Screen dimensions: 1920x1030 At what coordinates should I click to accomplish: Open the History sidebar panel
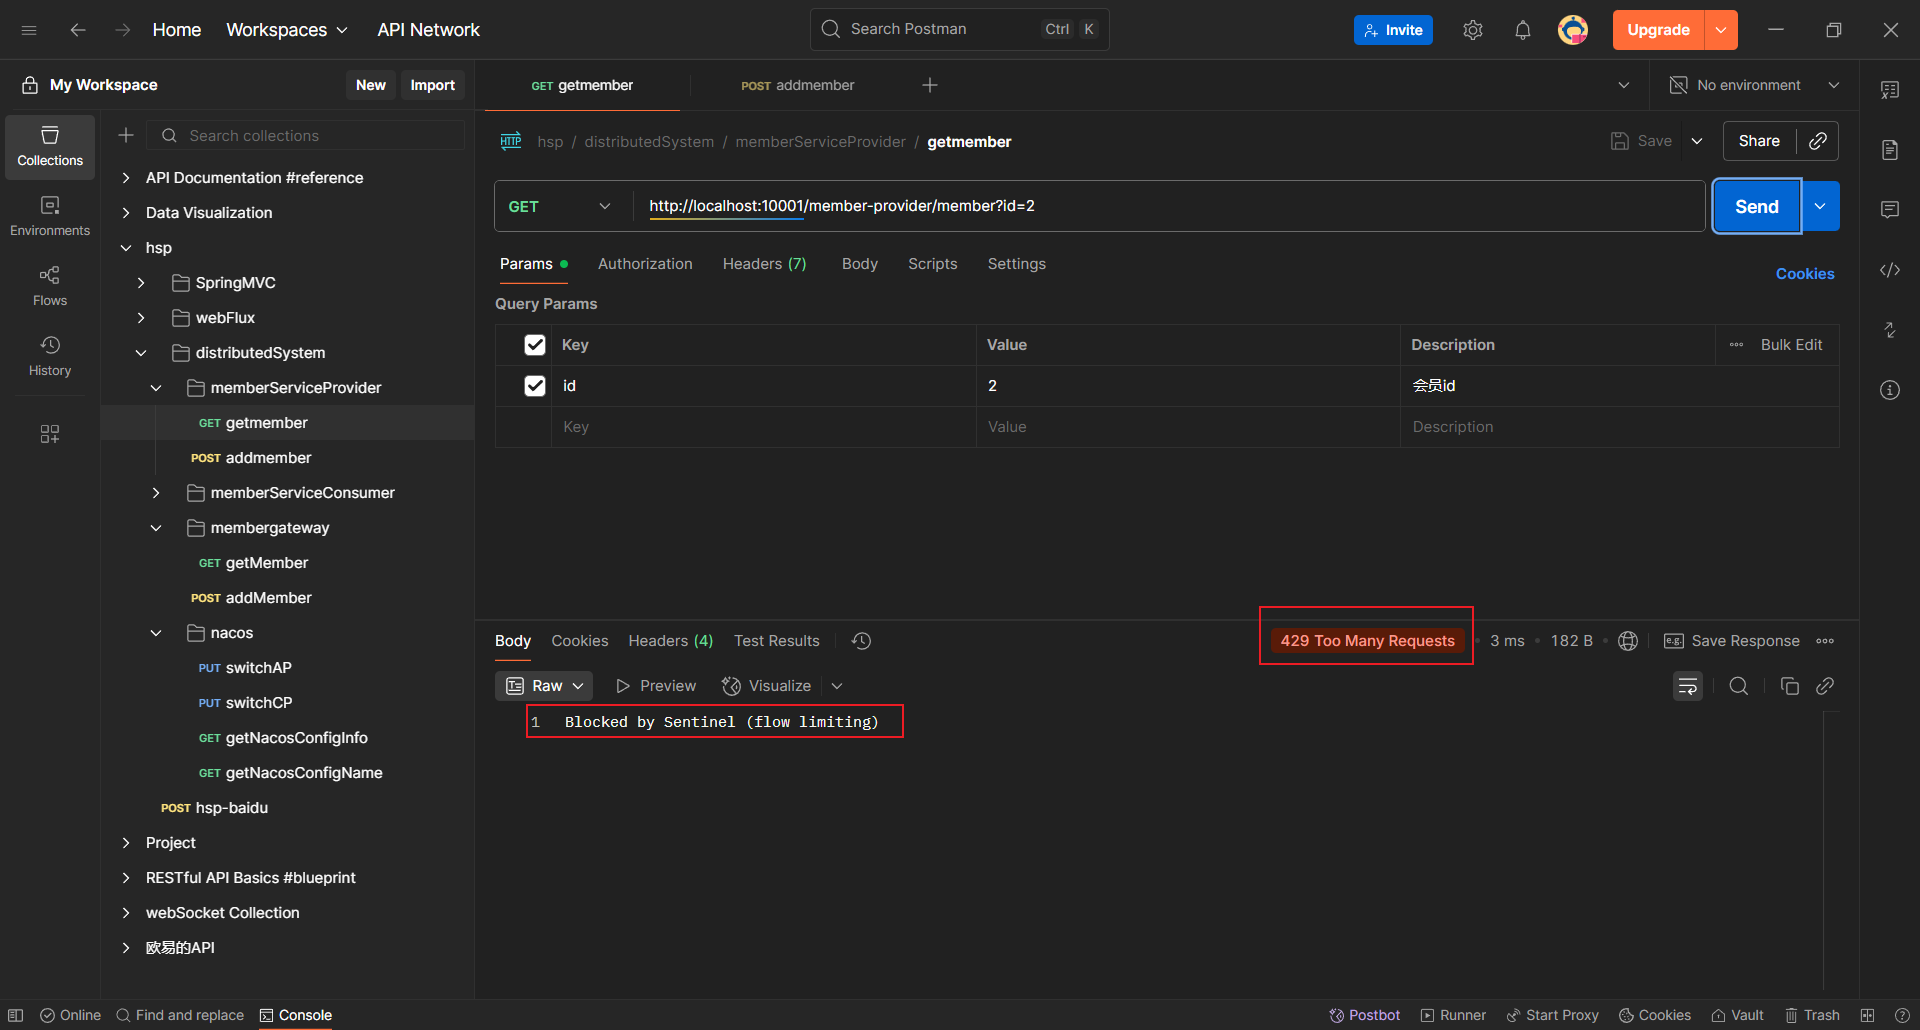tap(50, 356)
